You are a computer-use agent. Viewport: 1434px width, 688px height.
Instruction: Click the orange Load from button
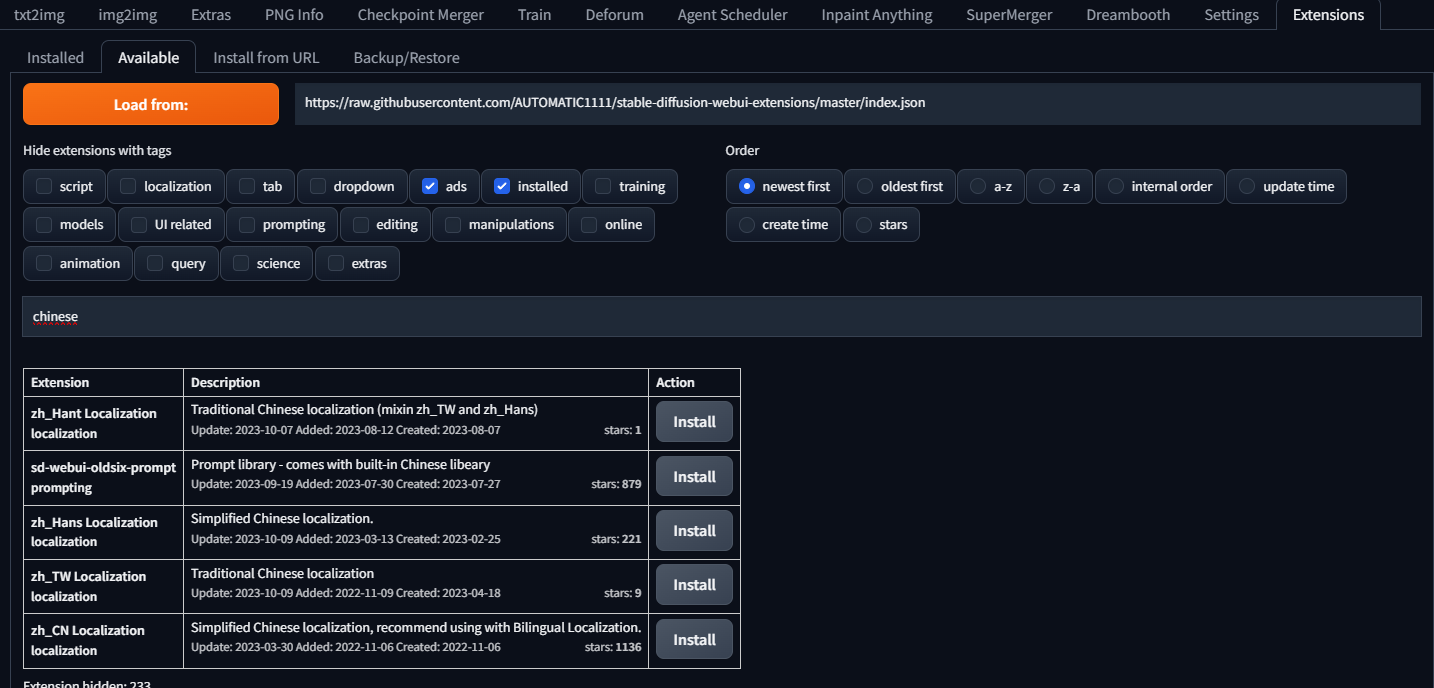151,104
